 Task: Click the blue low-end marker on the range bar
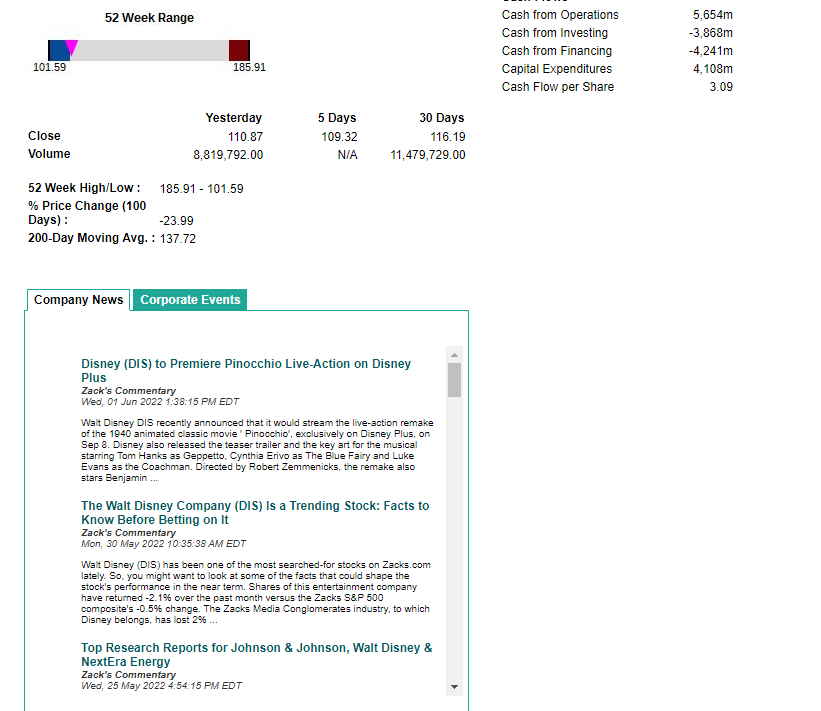[x=54, y=48]
